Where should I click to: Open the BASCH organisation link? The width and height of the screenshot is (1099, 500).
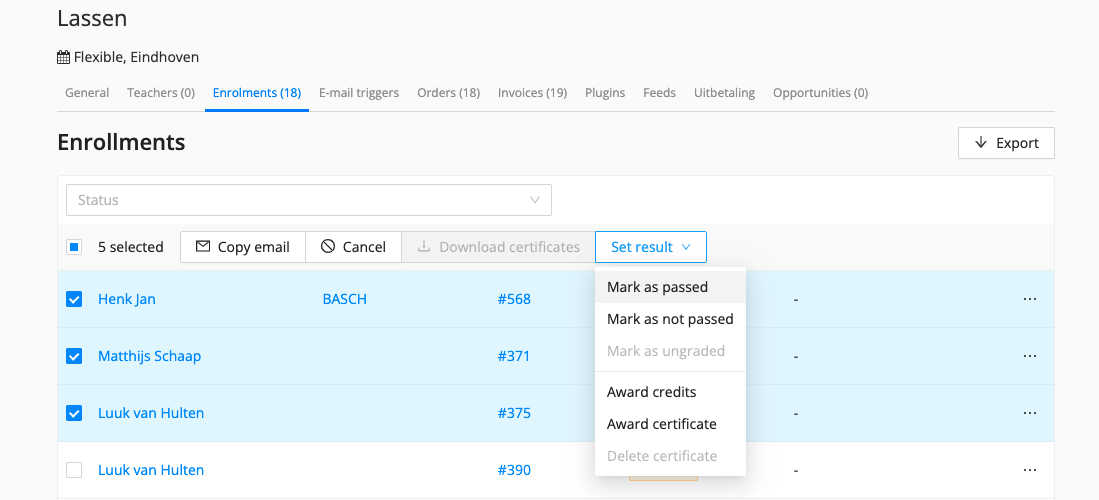[x=344, y=299]
